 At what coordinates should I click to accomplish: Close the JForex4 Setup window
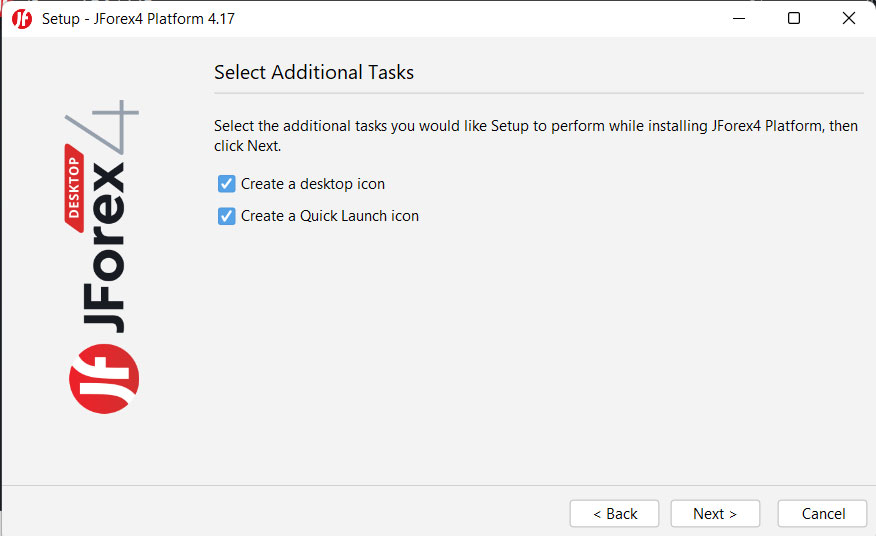point(848,19)
